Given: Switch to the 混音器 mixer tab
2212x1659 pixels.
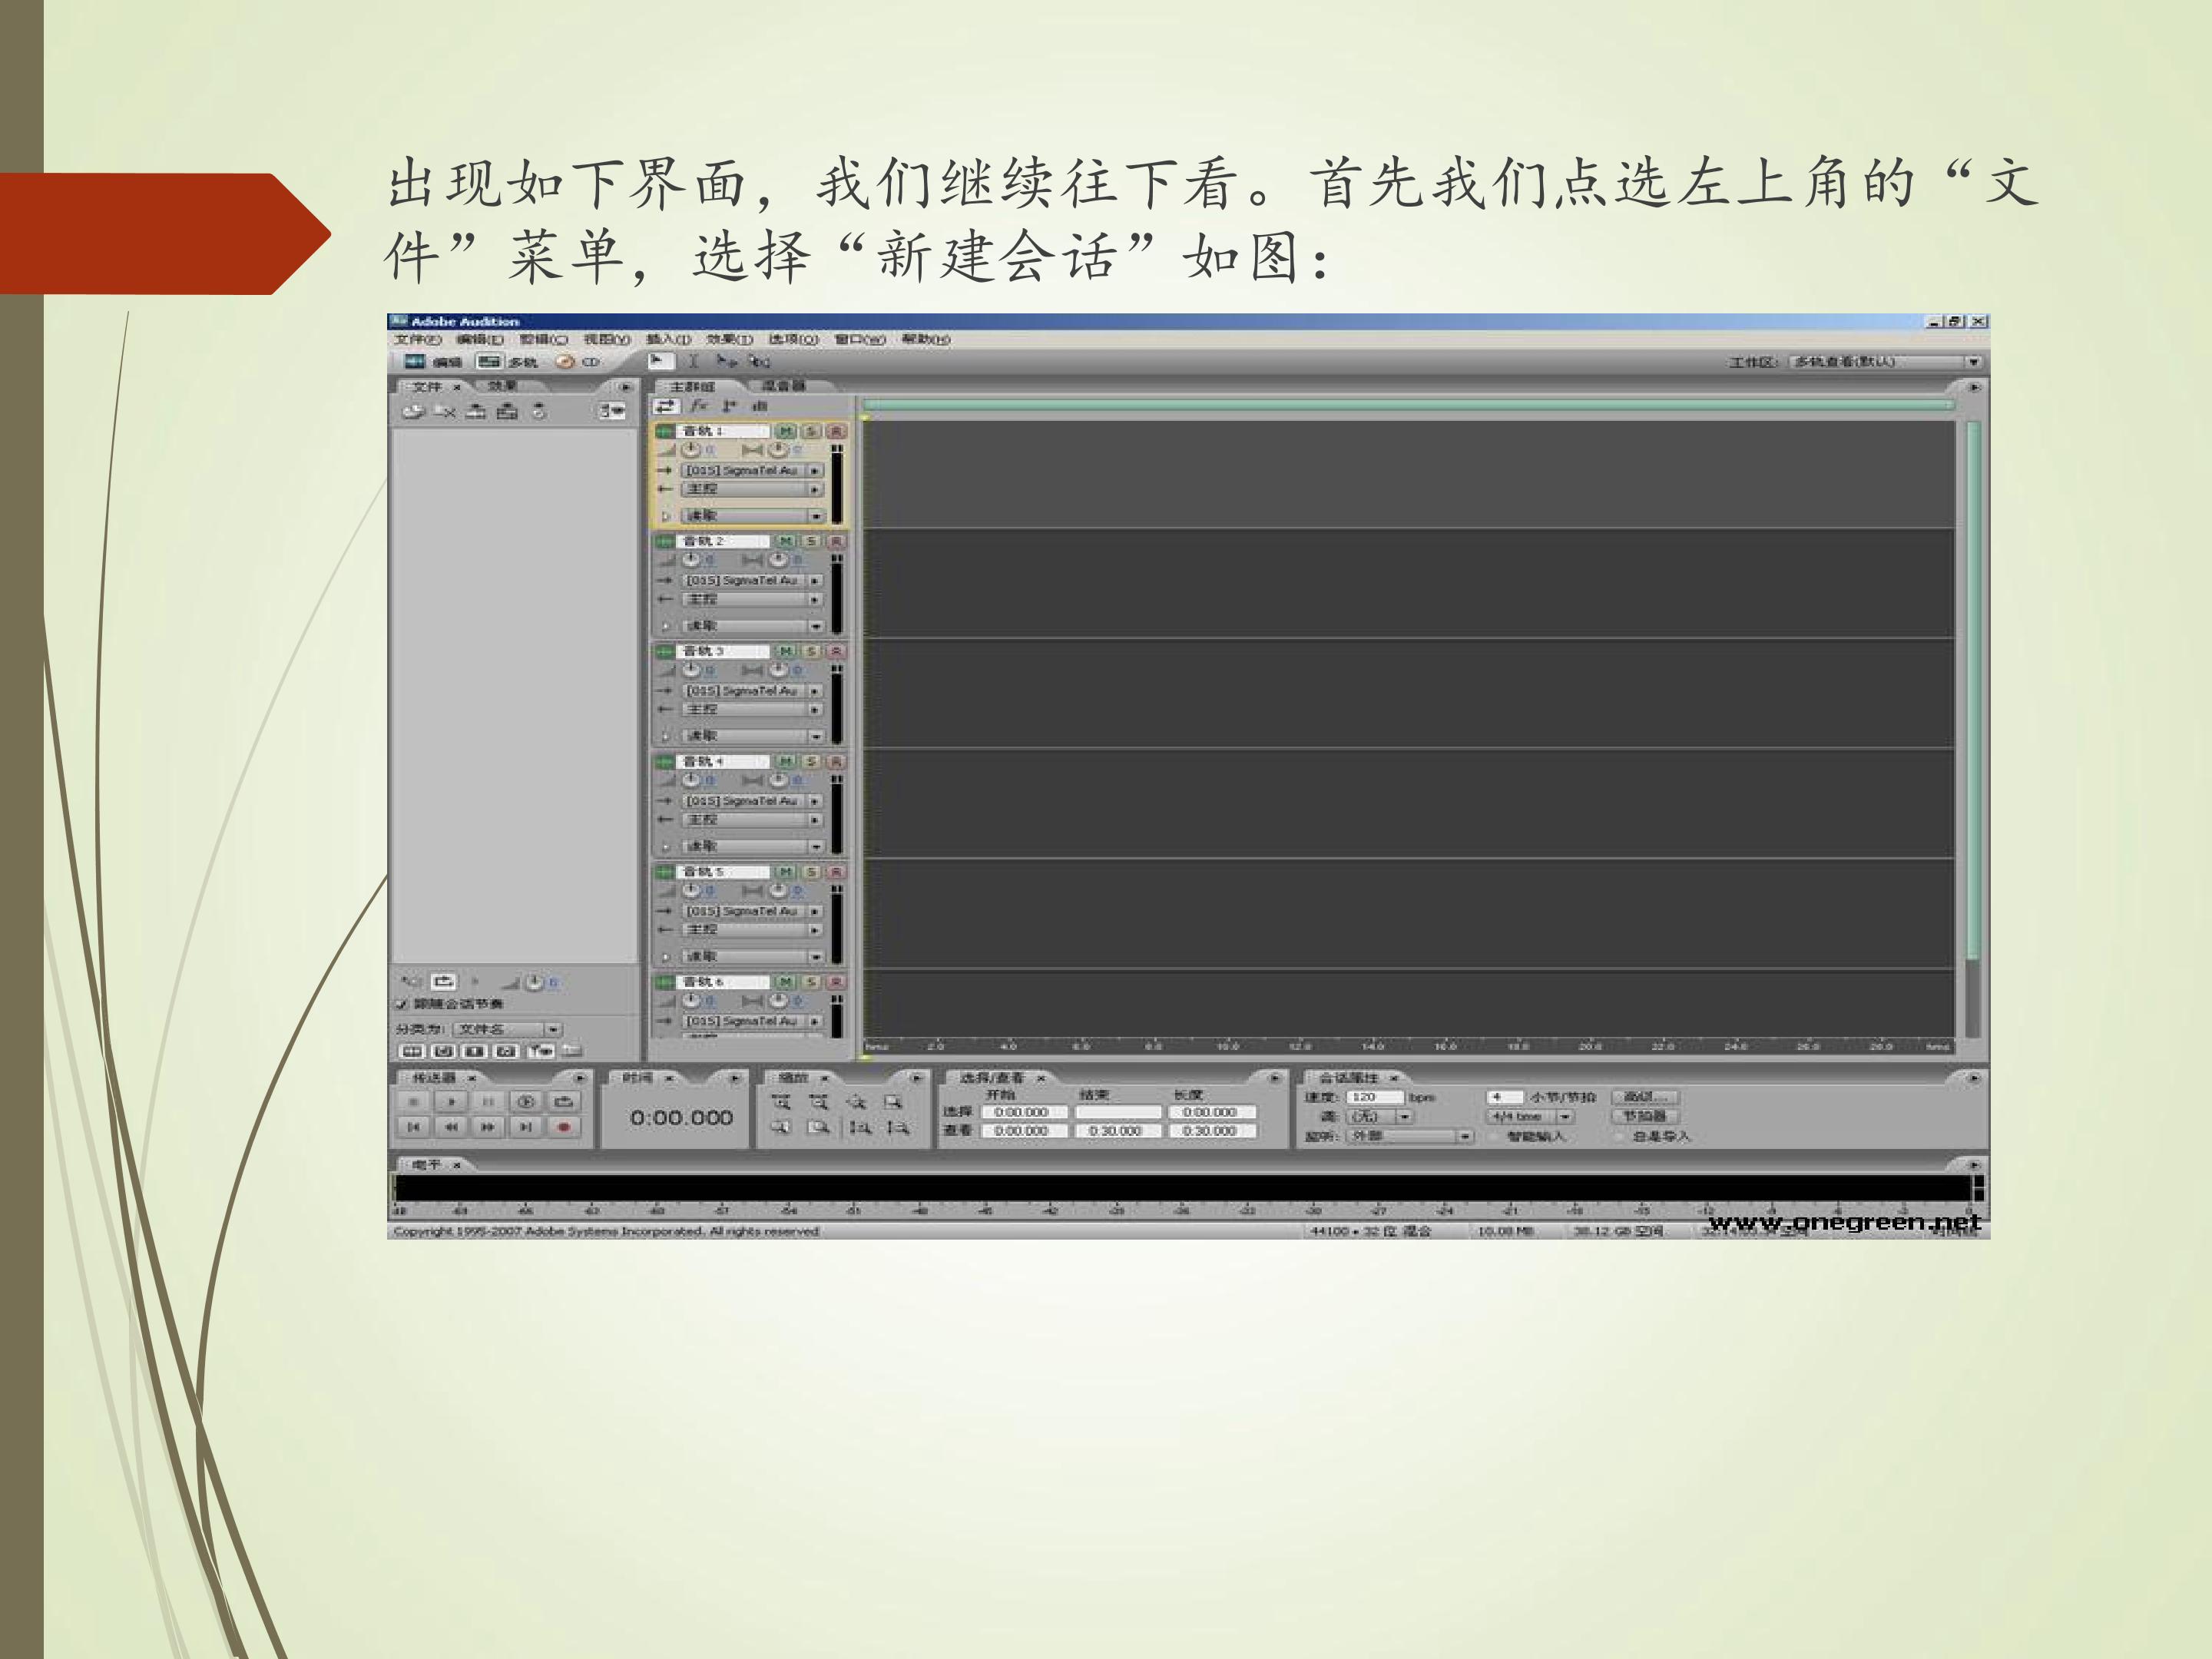Looking at the screenshot, I should [x=783, y=386].
